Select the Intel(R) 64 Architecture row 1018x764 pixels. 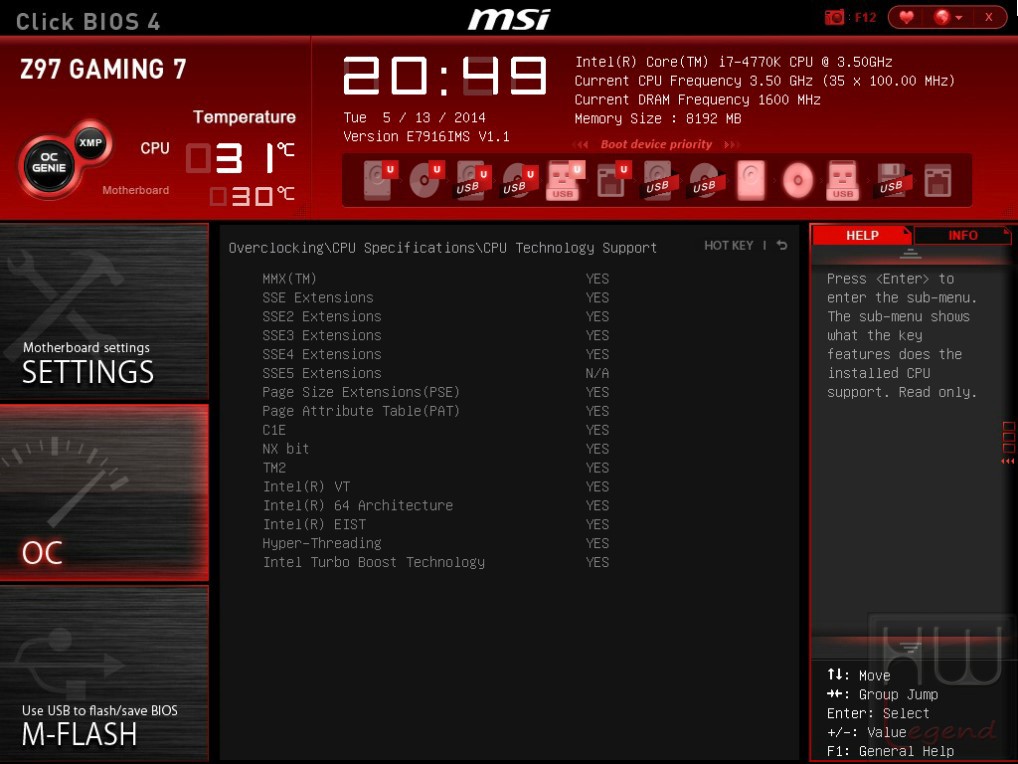pyautogui.click(x=436, y=505)
